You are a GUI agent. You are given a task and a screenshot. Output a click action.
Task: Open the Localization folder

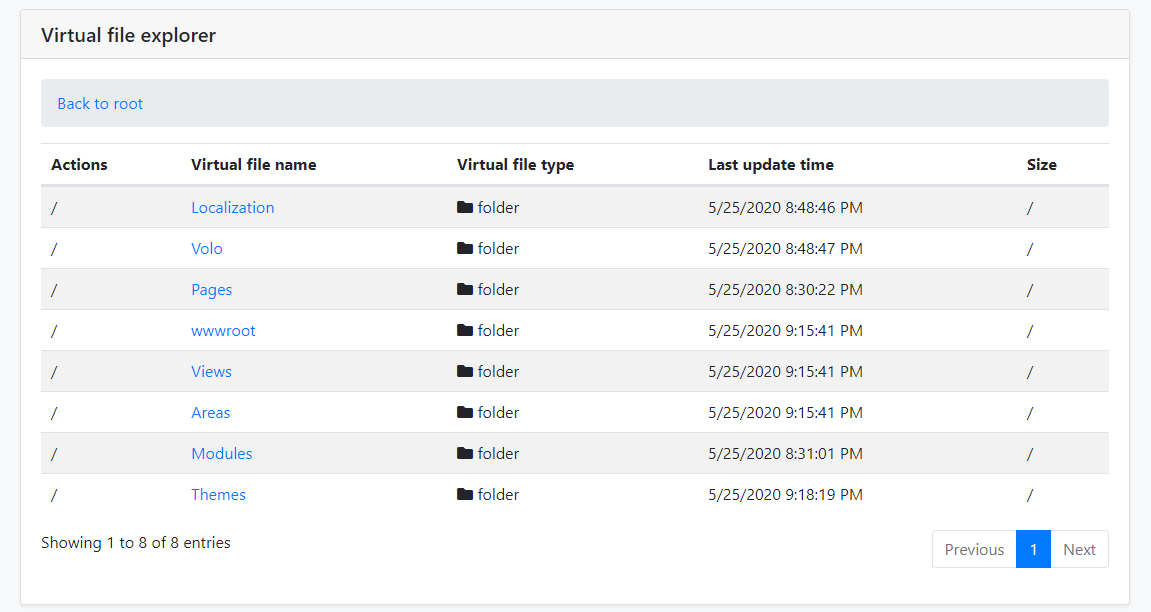tap(232, 207)
